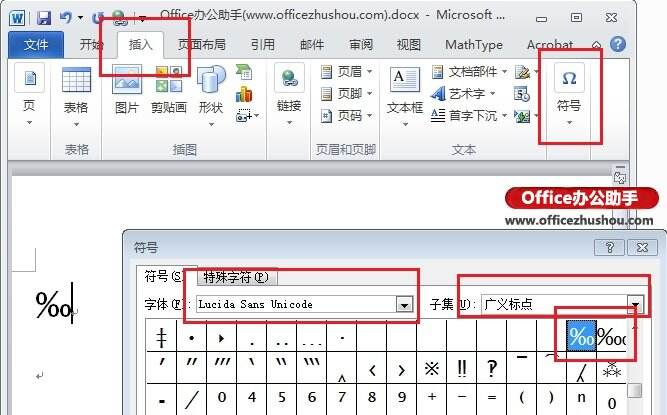Open the 页 Pages dropdown
The width and height of the screenshot is (667, 415).
[29, 96]
